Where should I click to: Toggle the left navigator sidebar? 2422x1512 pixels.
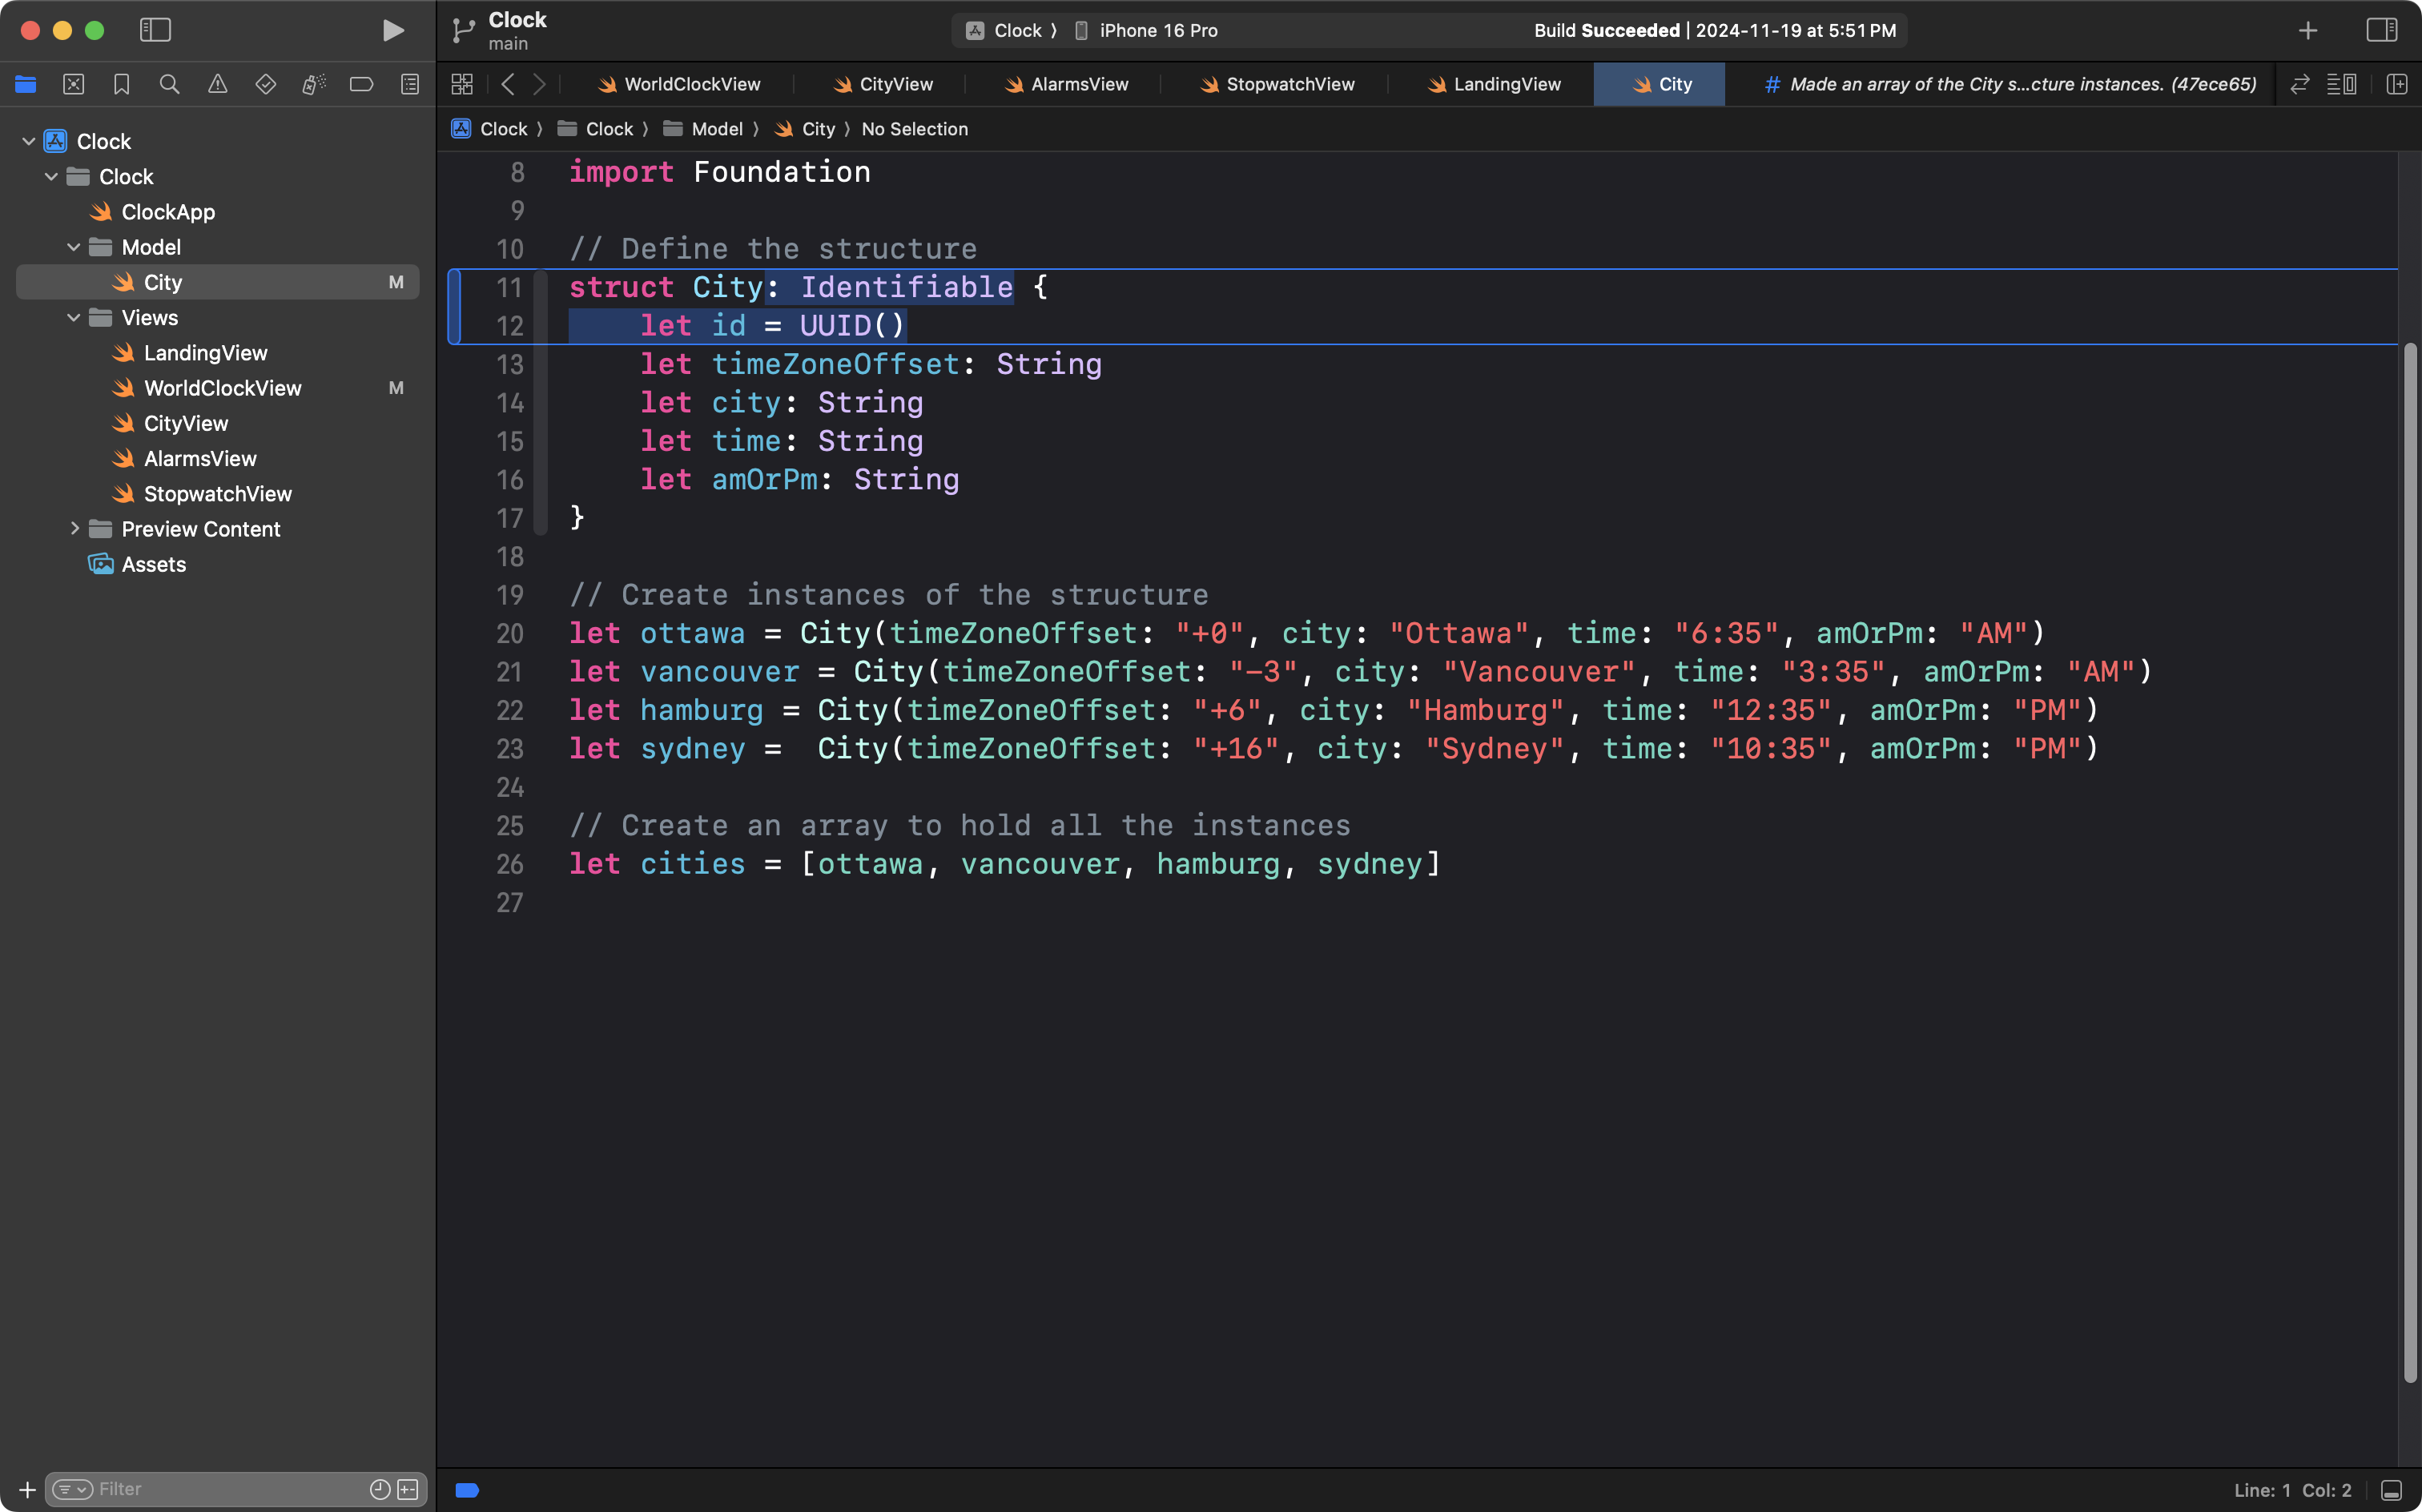point(155,30)
